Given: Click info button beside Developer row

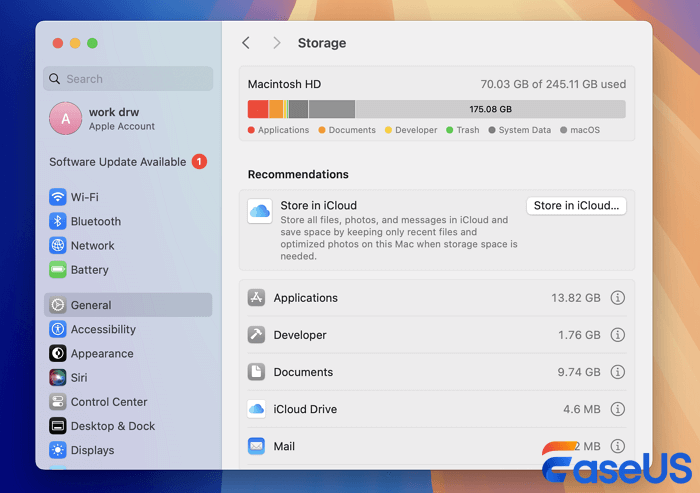Looking at the screenshot, I should click(617, 335).
